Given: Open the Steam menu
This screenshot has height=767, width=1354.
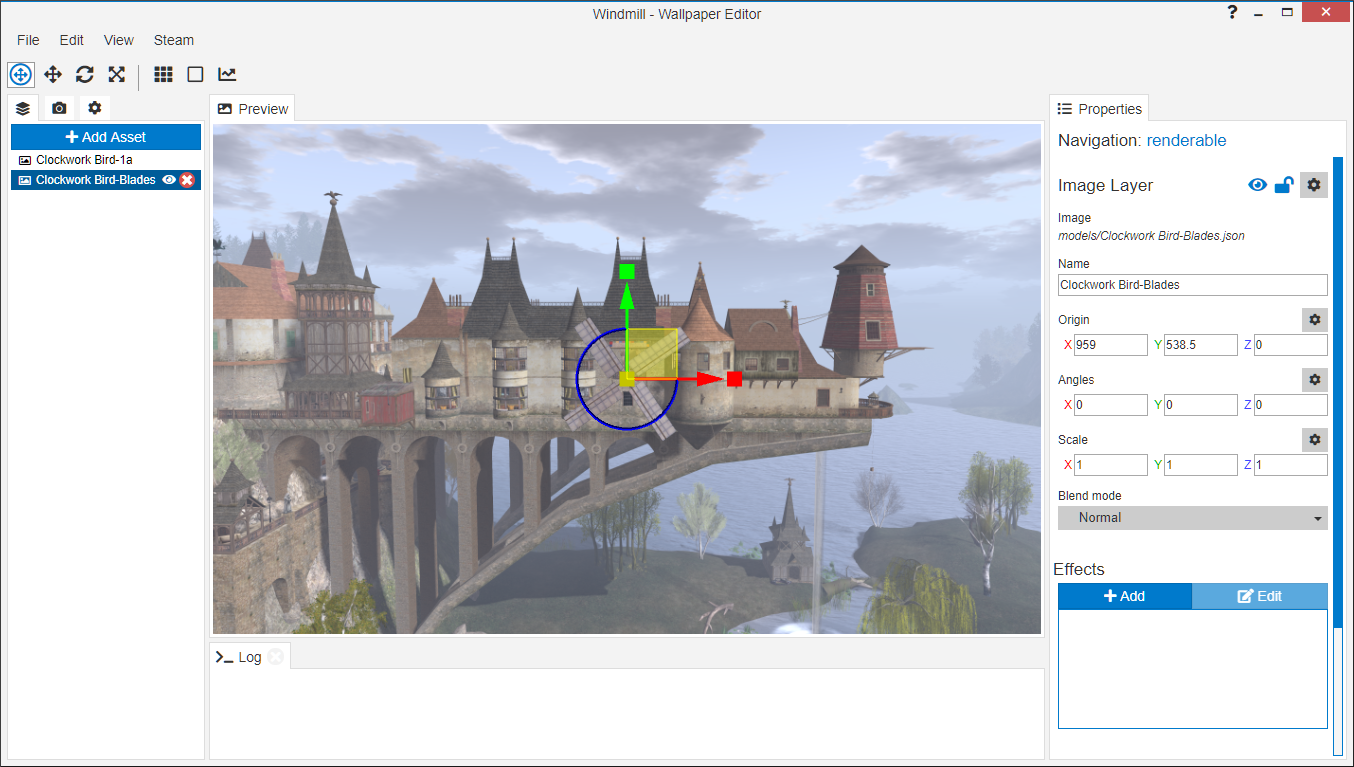Looking at the screenshot, I should click(x=174, y=40).
